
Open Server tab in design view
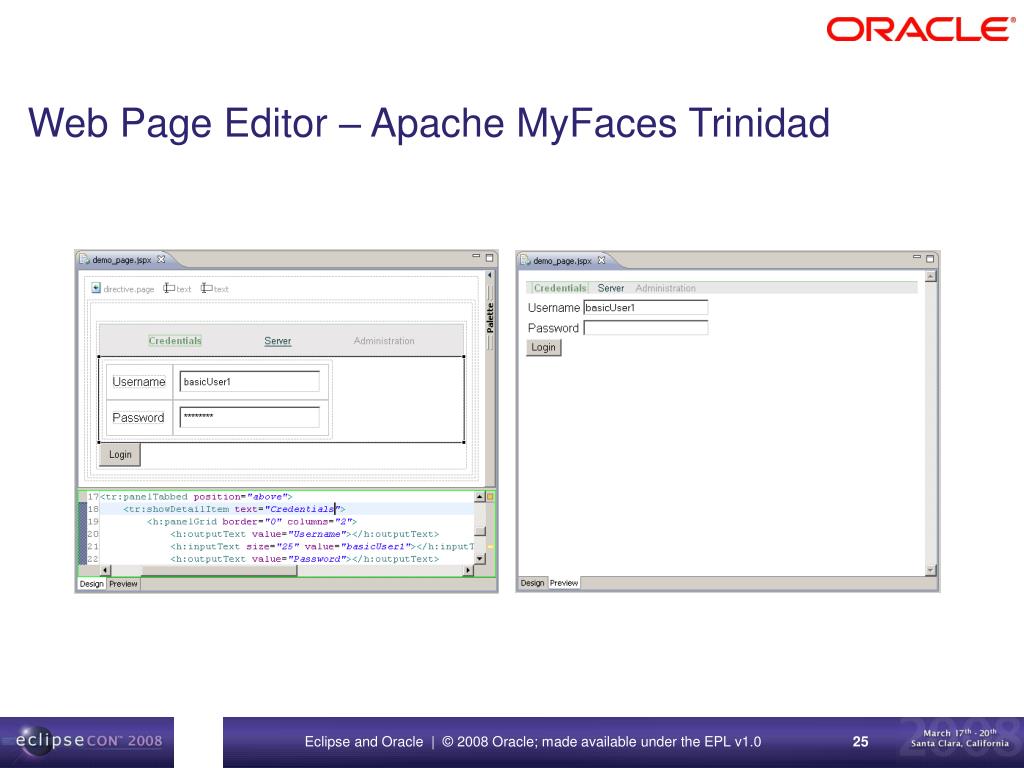point(278,341)
